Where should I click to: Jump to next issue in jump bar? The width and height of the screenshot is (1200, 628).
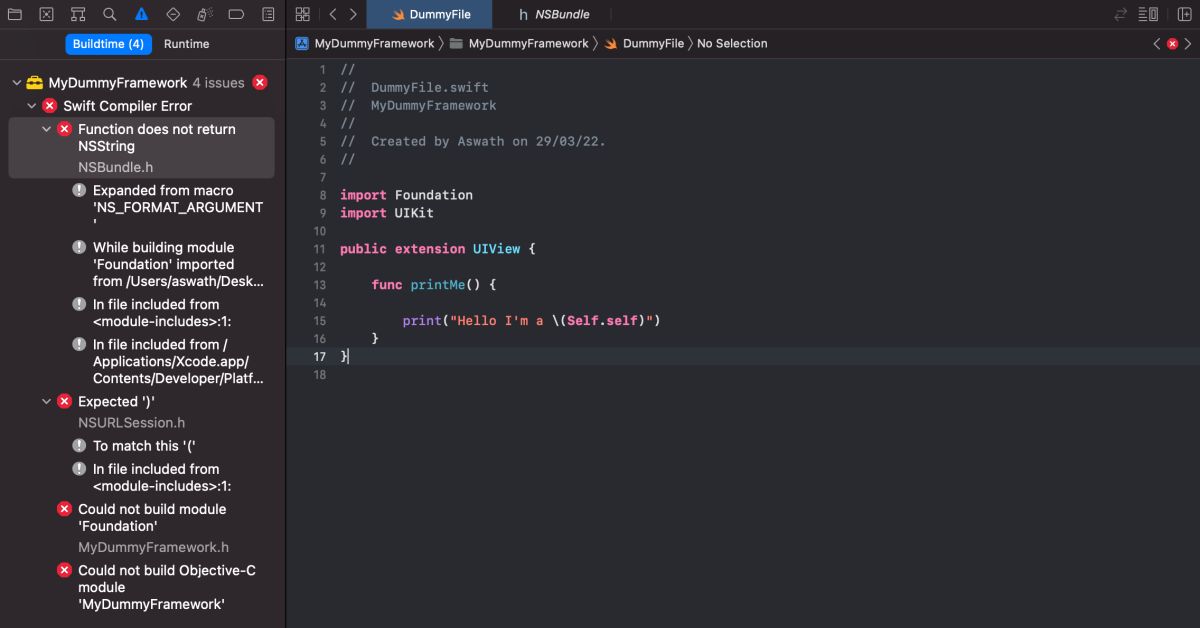1188,44
